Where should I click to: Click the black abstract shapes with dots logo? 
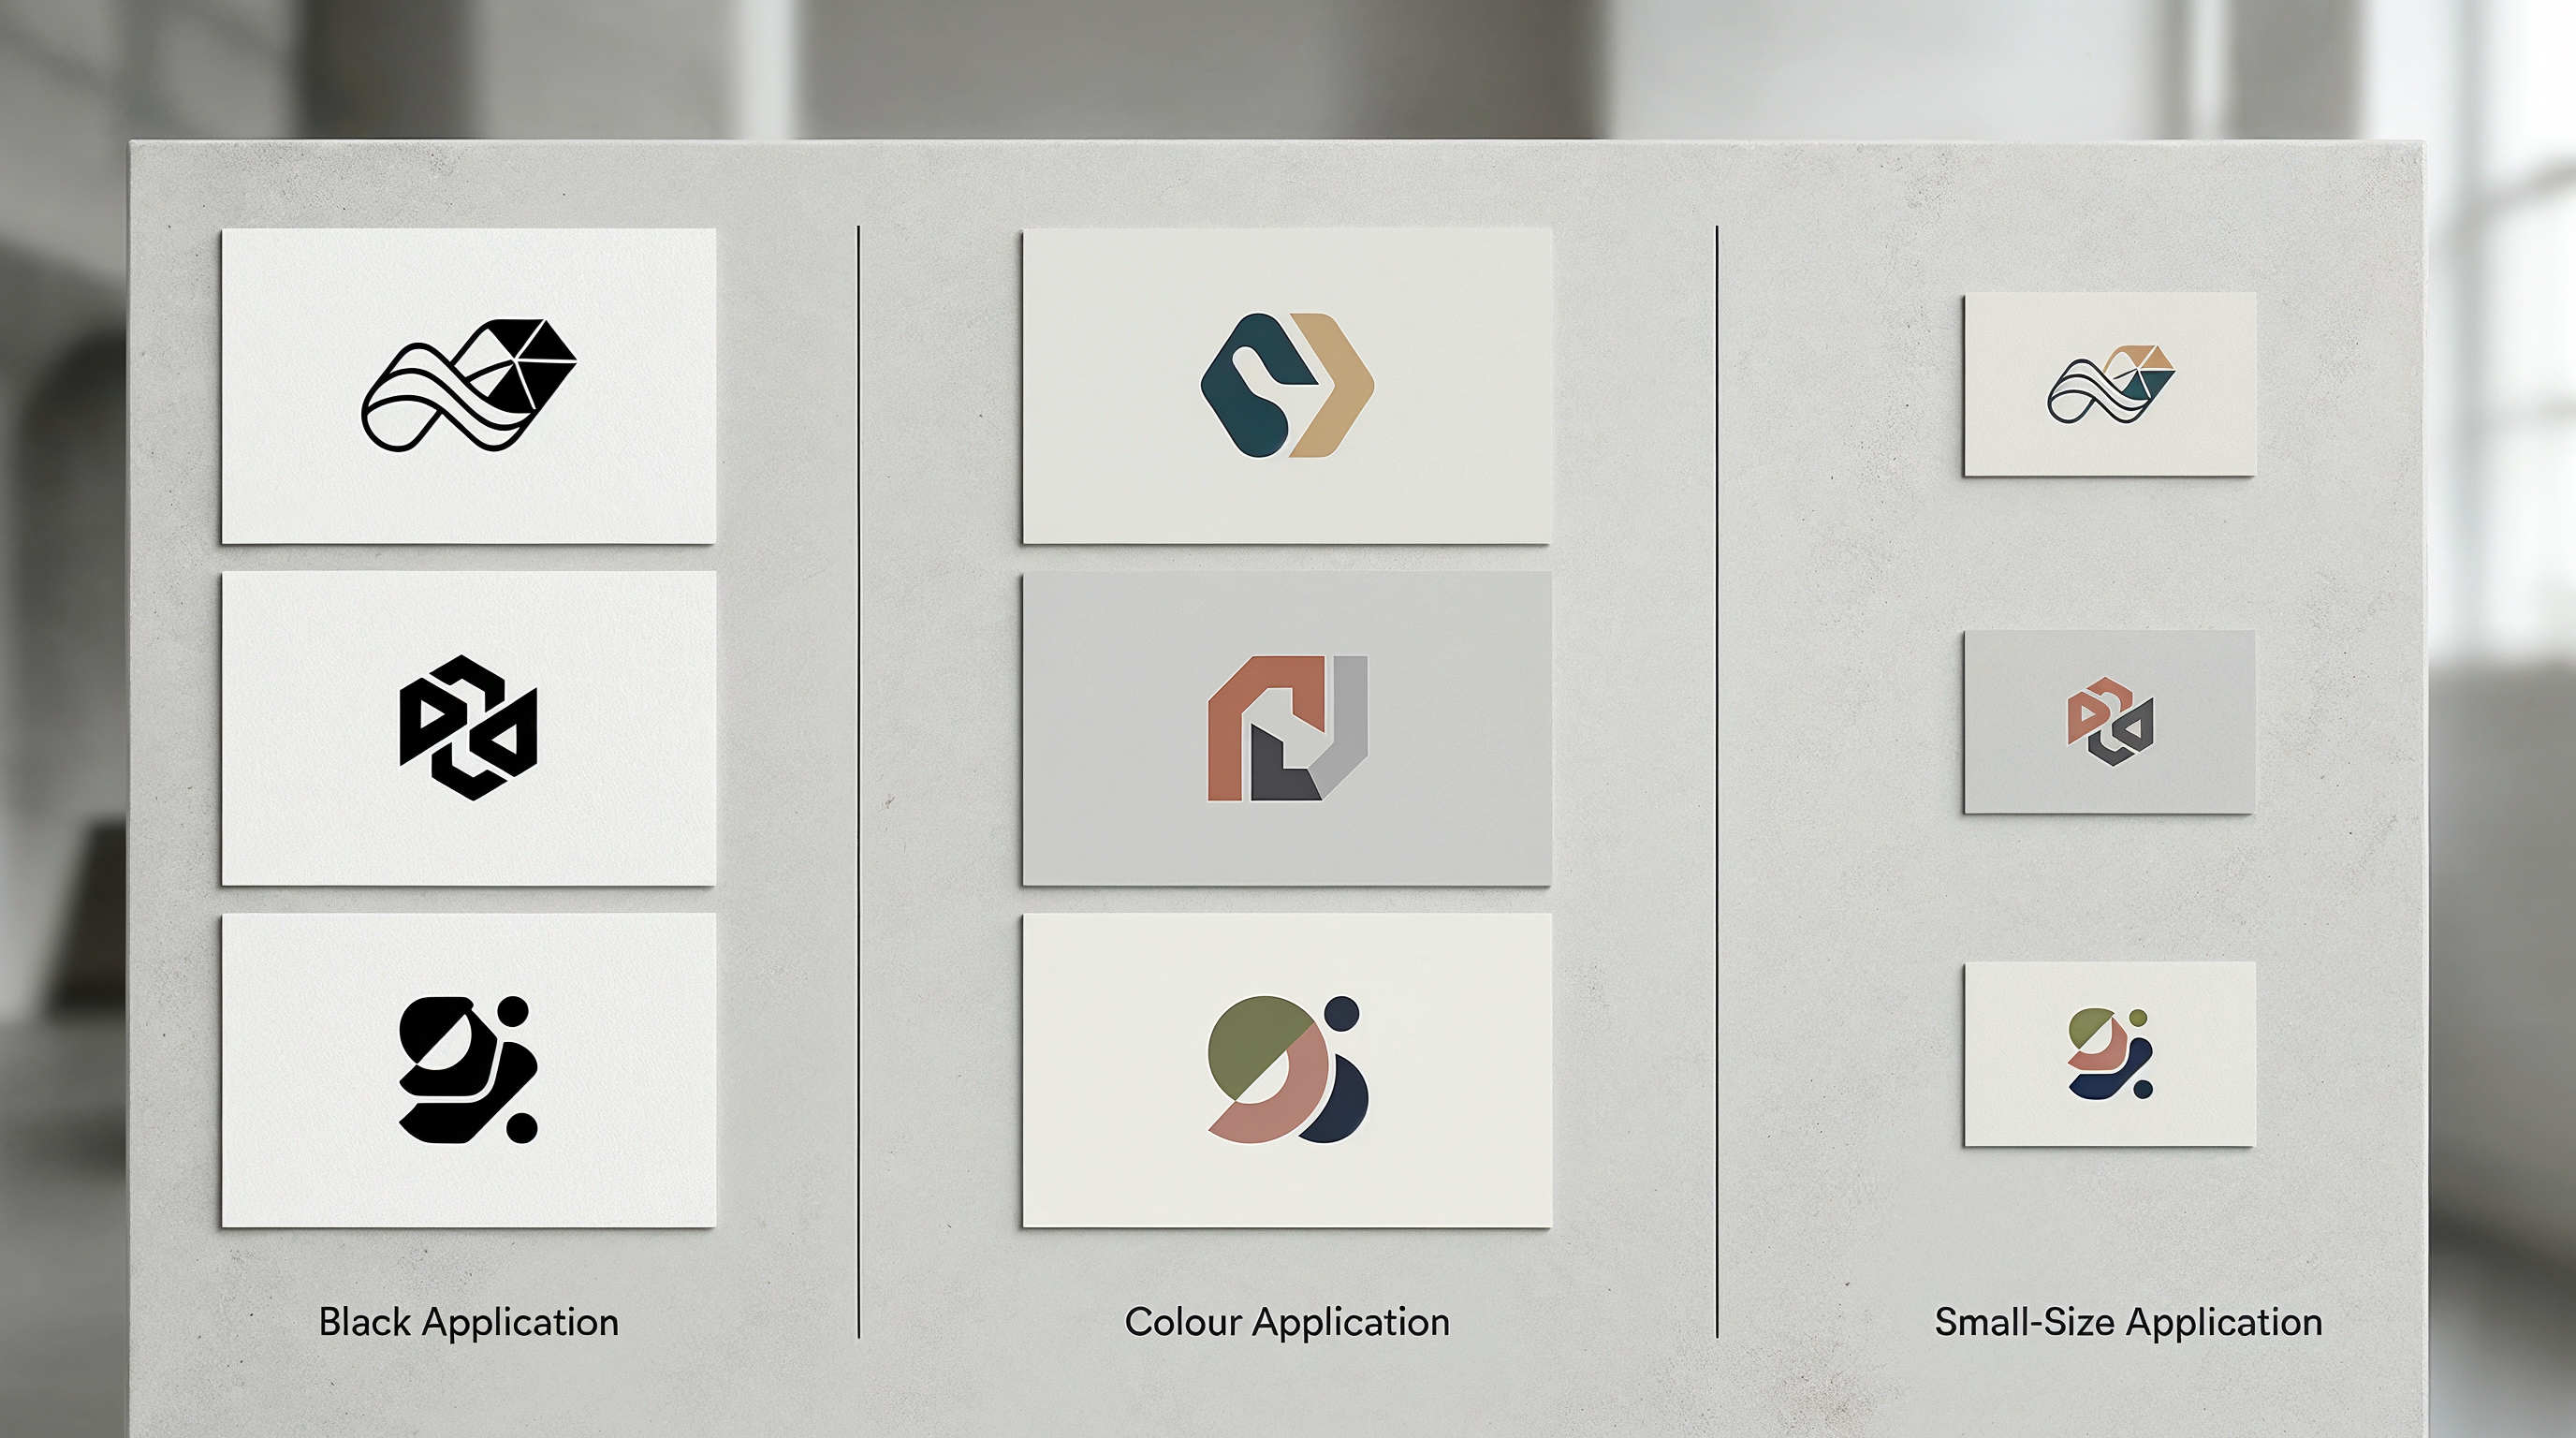(x=468, y=1069)
